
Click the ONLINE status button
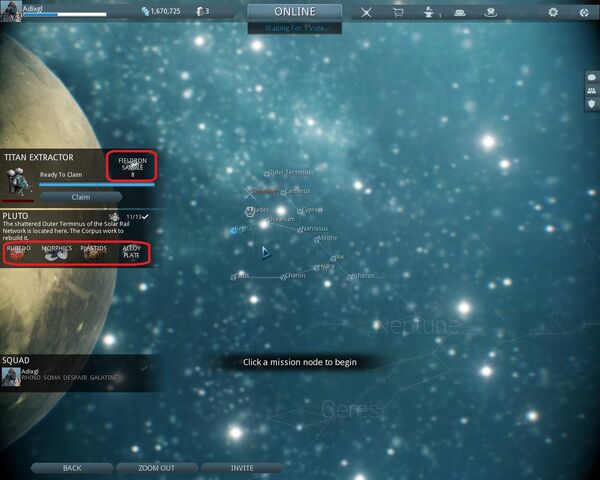coord(295,12)
